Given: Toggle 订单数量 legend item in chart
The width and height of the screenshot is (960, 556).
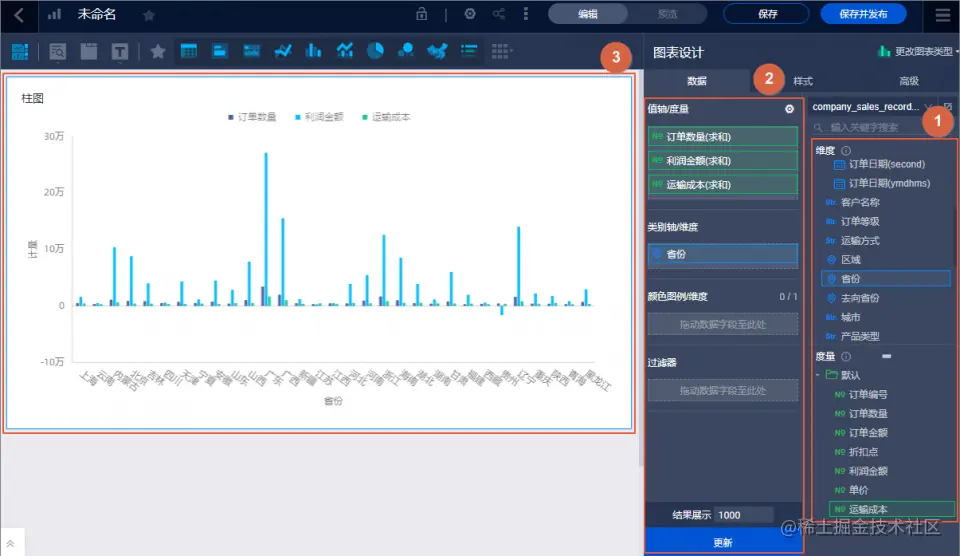Looking at the screenshot, I should [x=252, y=117].
